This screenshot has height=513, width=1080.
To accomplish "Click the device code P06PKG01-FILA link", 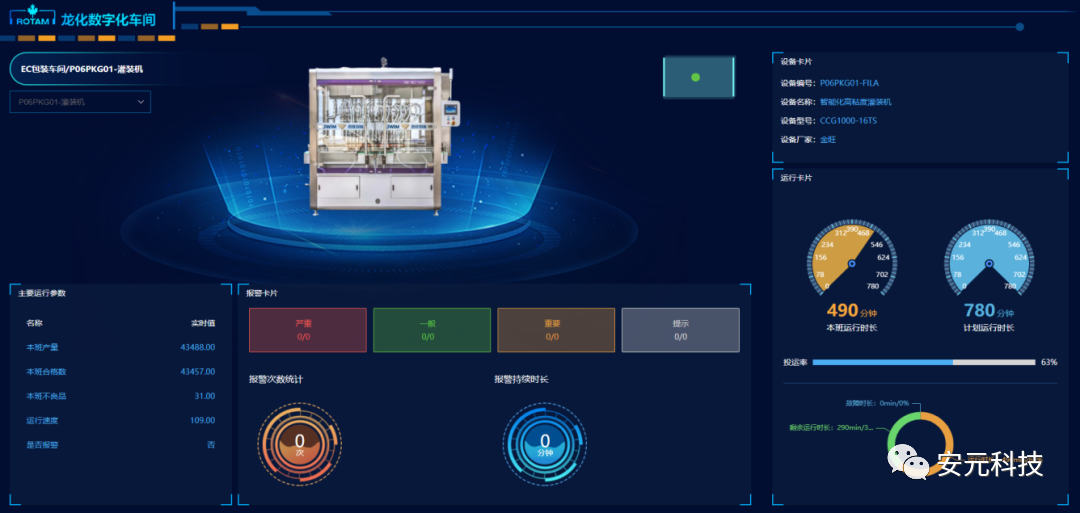I will coord(849,83).
